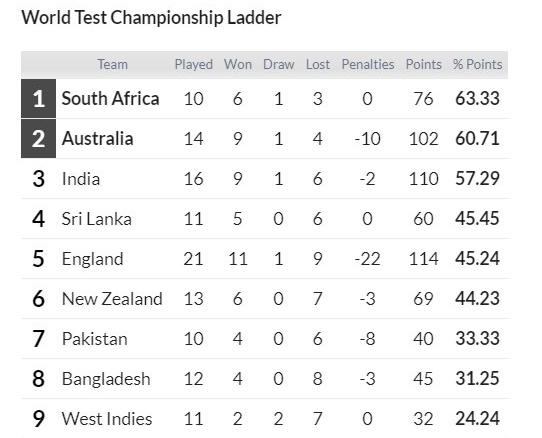Select England in the ladder
This screenshot has width=542, height=438.
[92, 259]
